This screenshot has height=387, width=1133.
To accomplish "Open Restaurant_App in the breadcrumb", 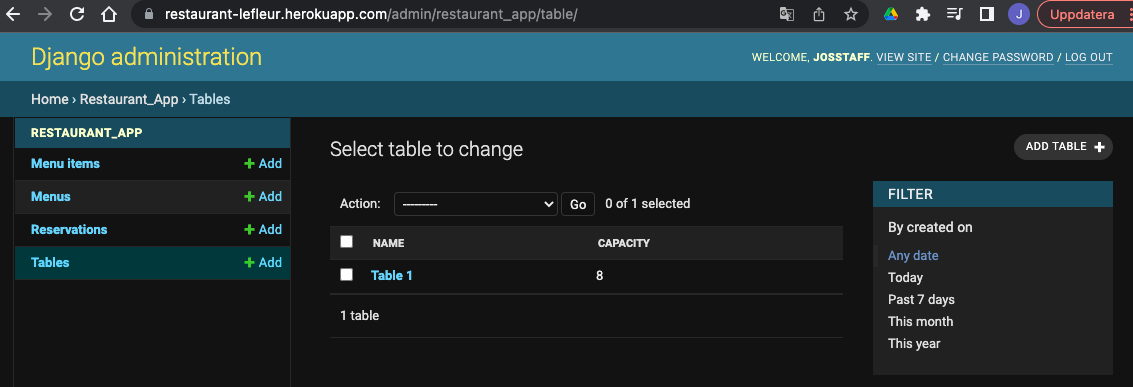I will click(x=129, y=100).
